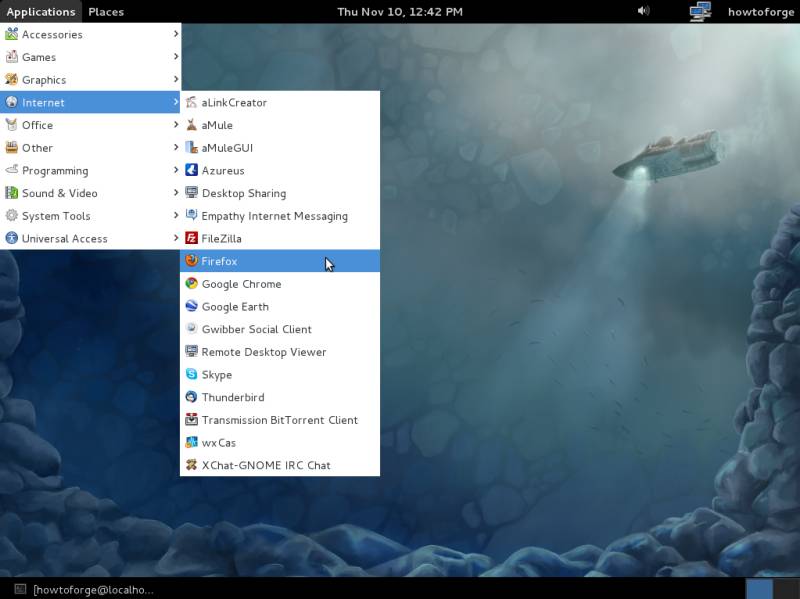Click the aMuleGUI icon

tap(191, 147)
